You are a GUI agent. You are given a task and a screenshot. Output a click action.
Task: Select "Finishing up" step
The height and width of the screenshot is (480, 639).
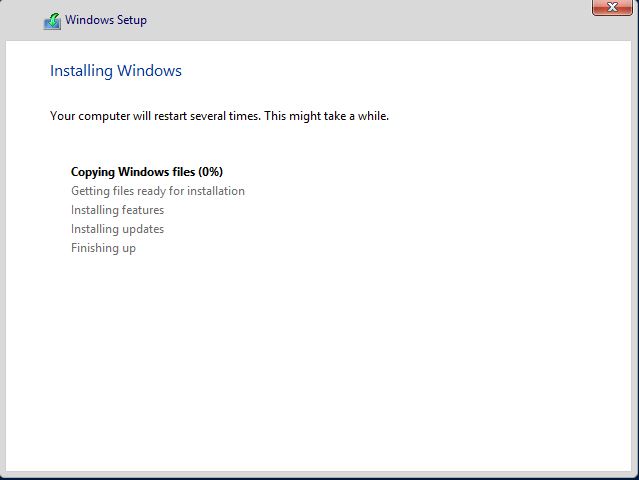103,248
